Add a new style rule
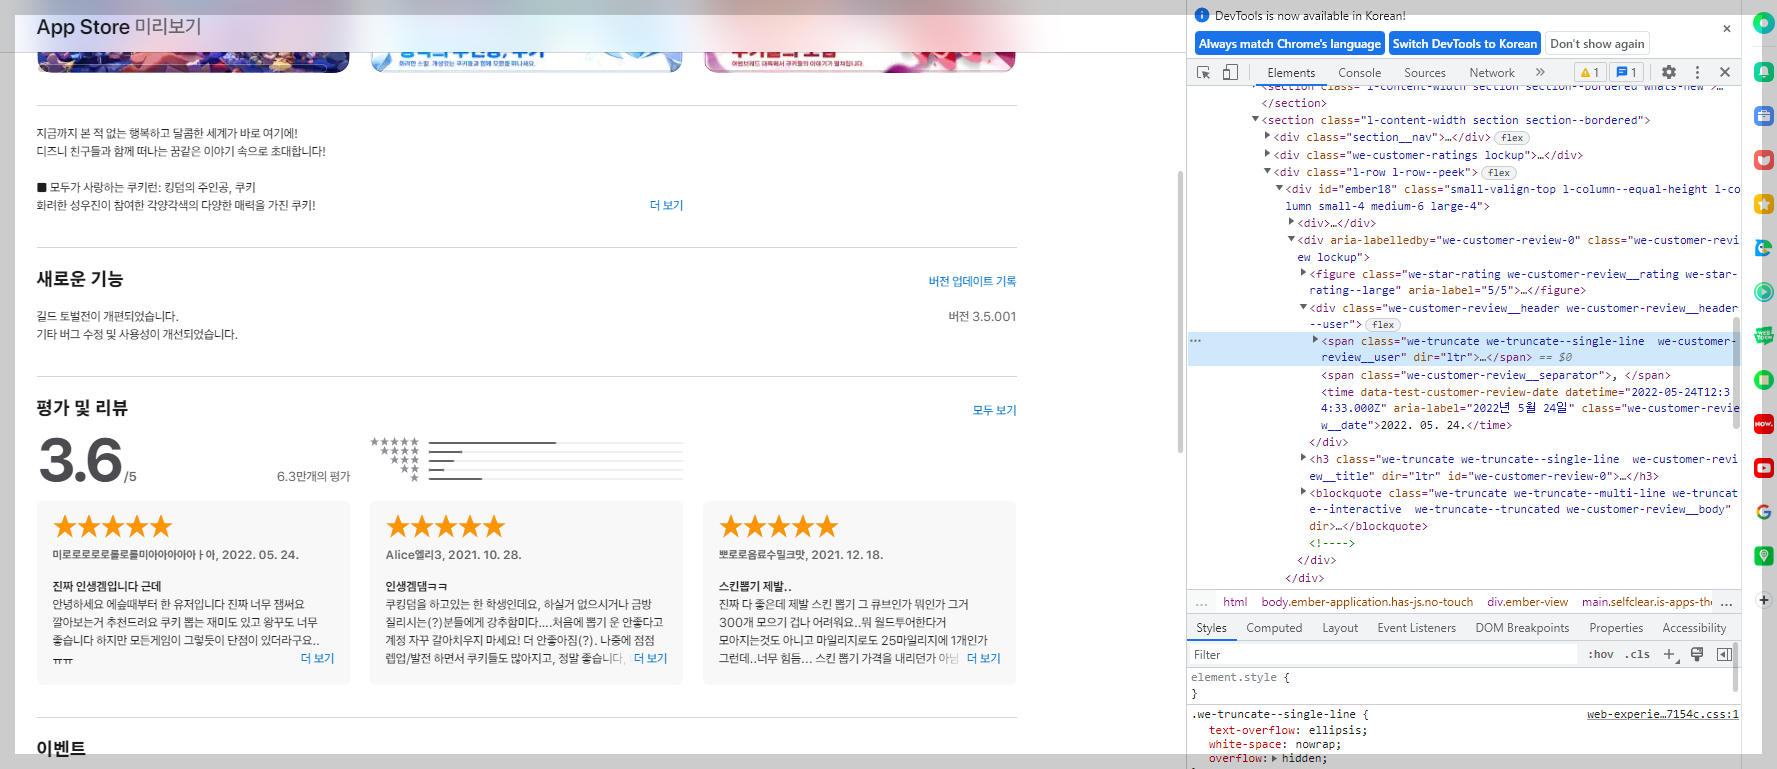The height and width of the screenshot is (769, 1777). (1669, 654)
